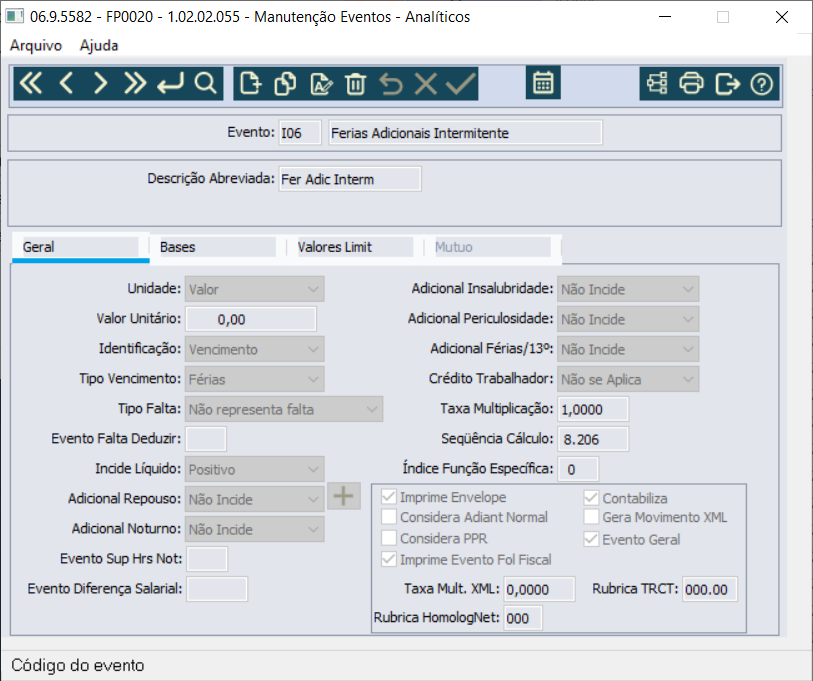Screen dimensions: 813x681
Task: Delete the event with the trash icon
Action: point(355,84)
